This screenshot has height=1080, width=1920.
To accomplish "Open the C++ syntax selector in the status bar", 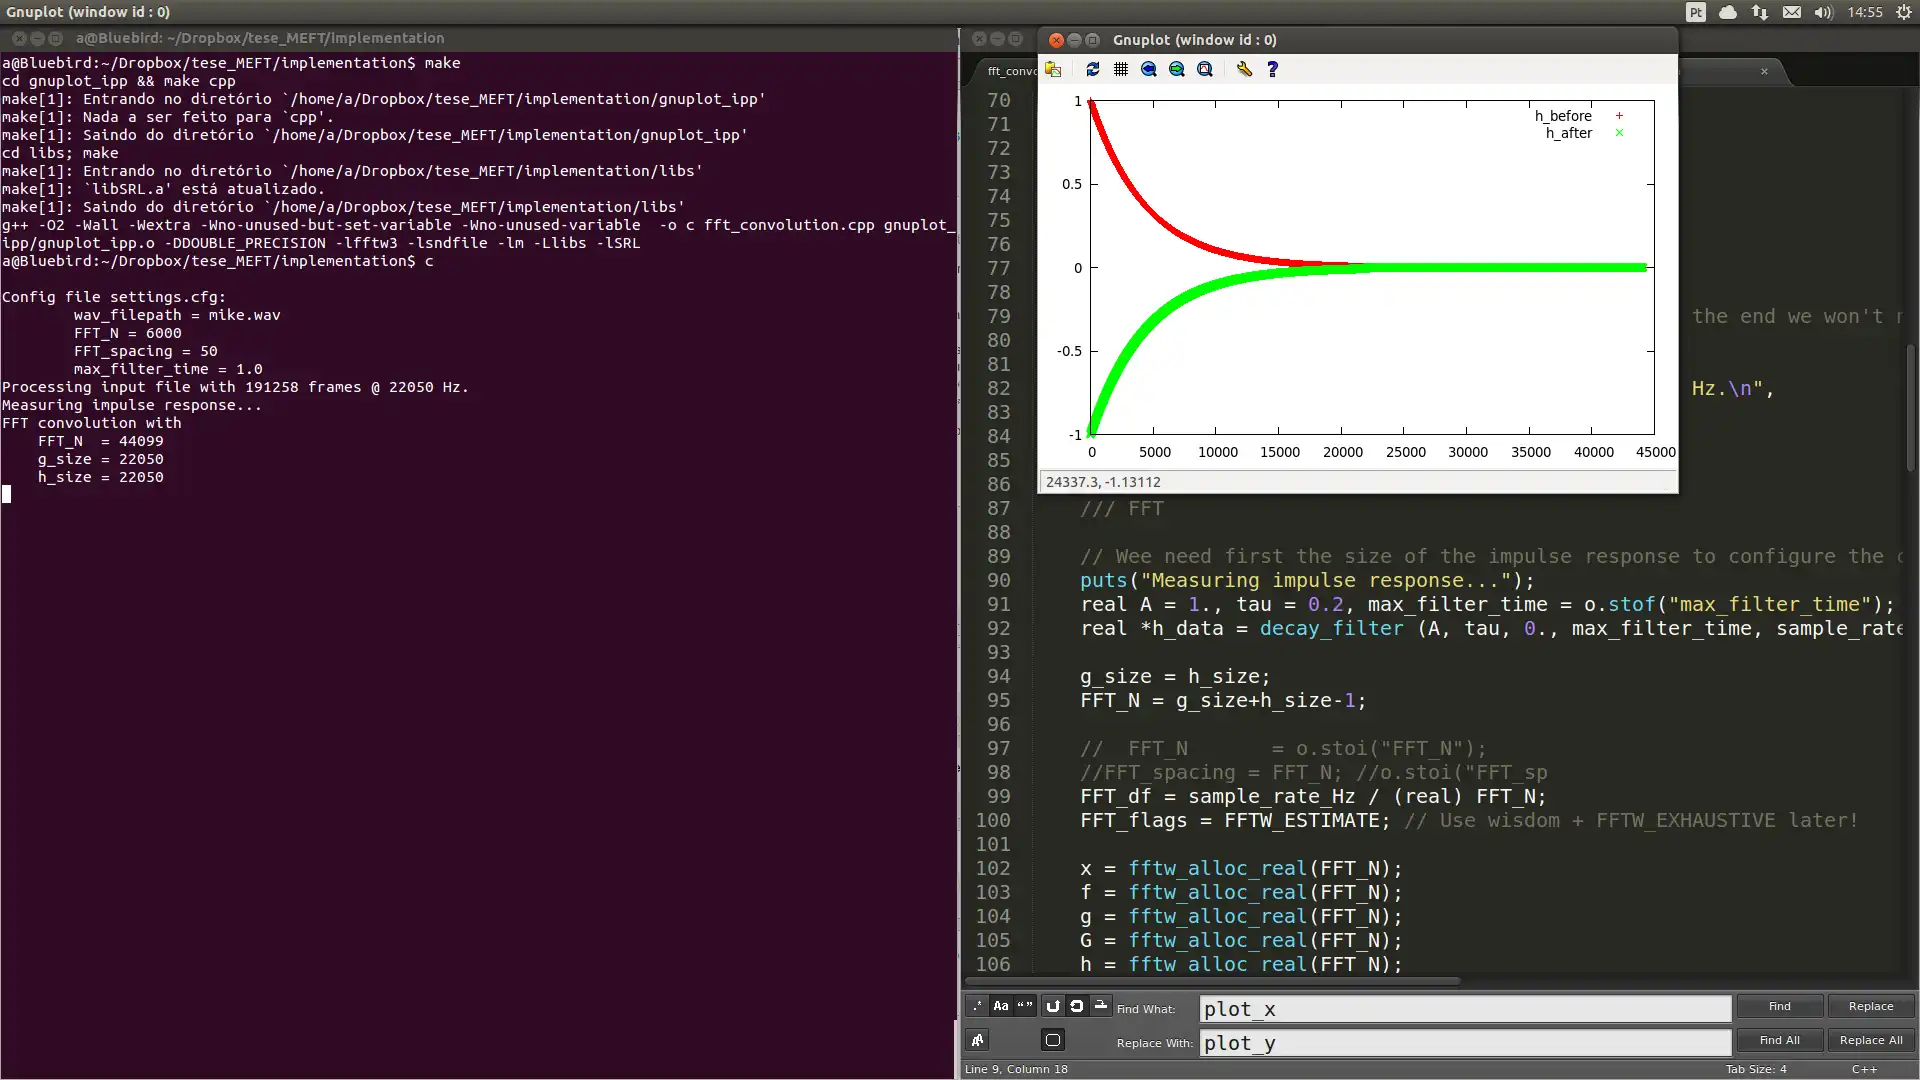I will (1864, 1069).
